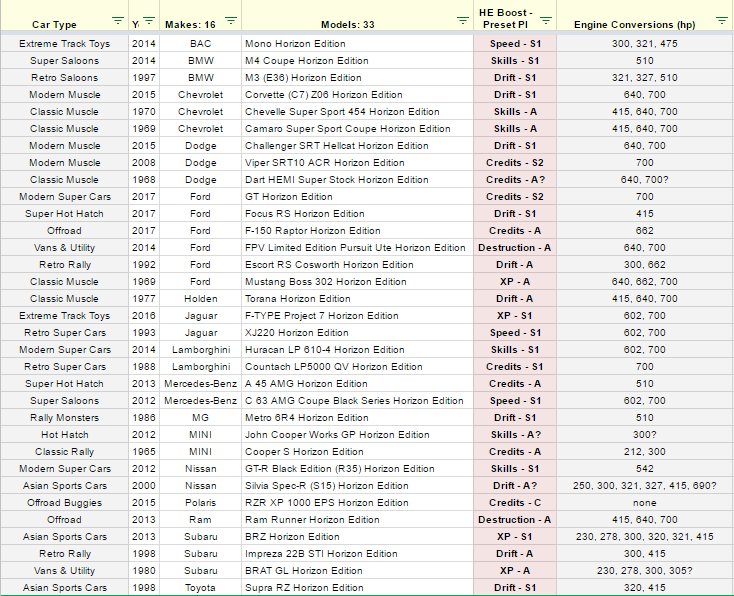734x596 pixels.
Task: Select GT-R Black Edition (R35) cell
Action: click(x=357, y=469)
